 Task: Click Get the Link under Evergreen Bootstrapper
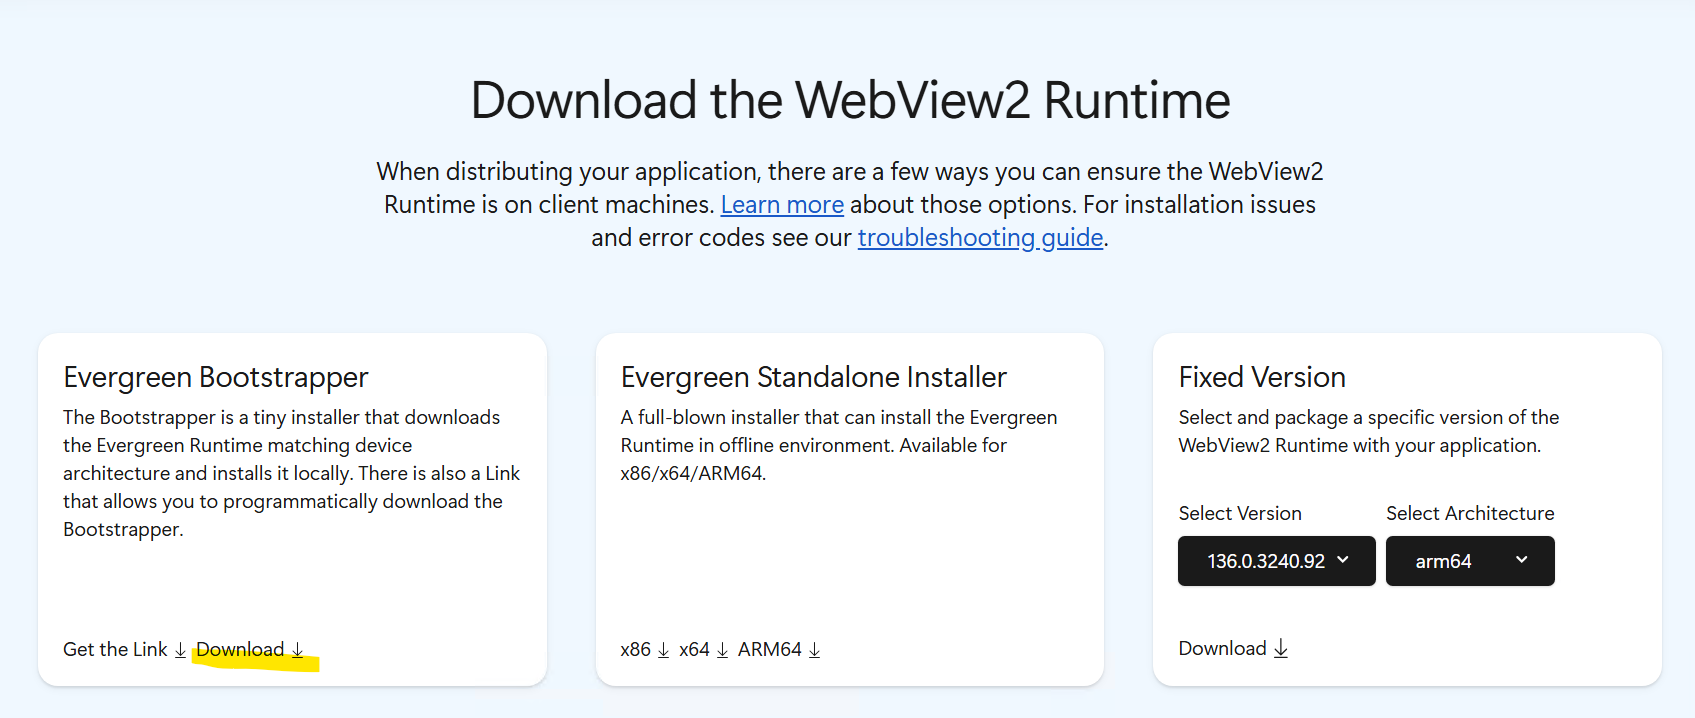125,649
